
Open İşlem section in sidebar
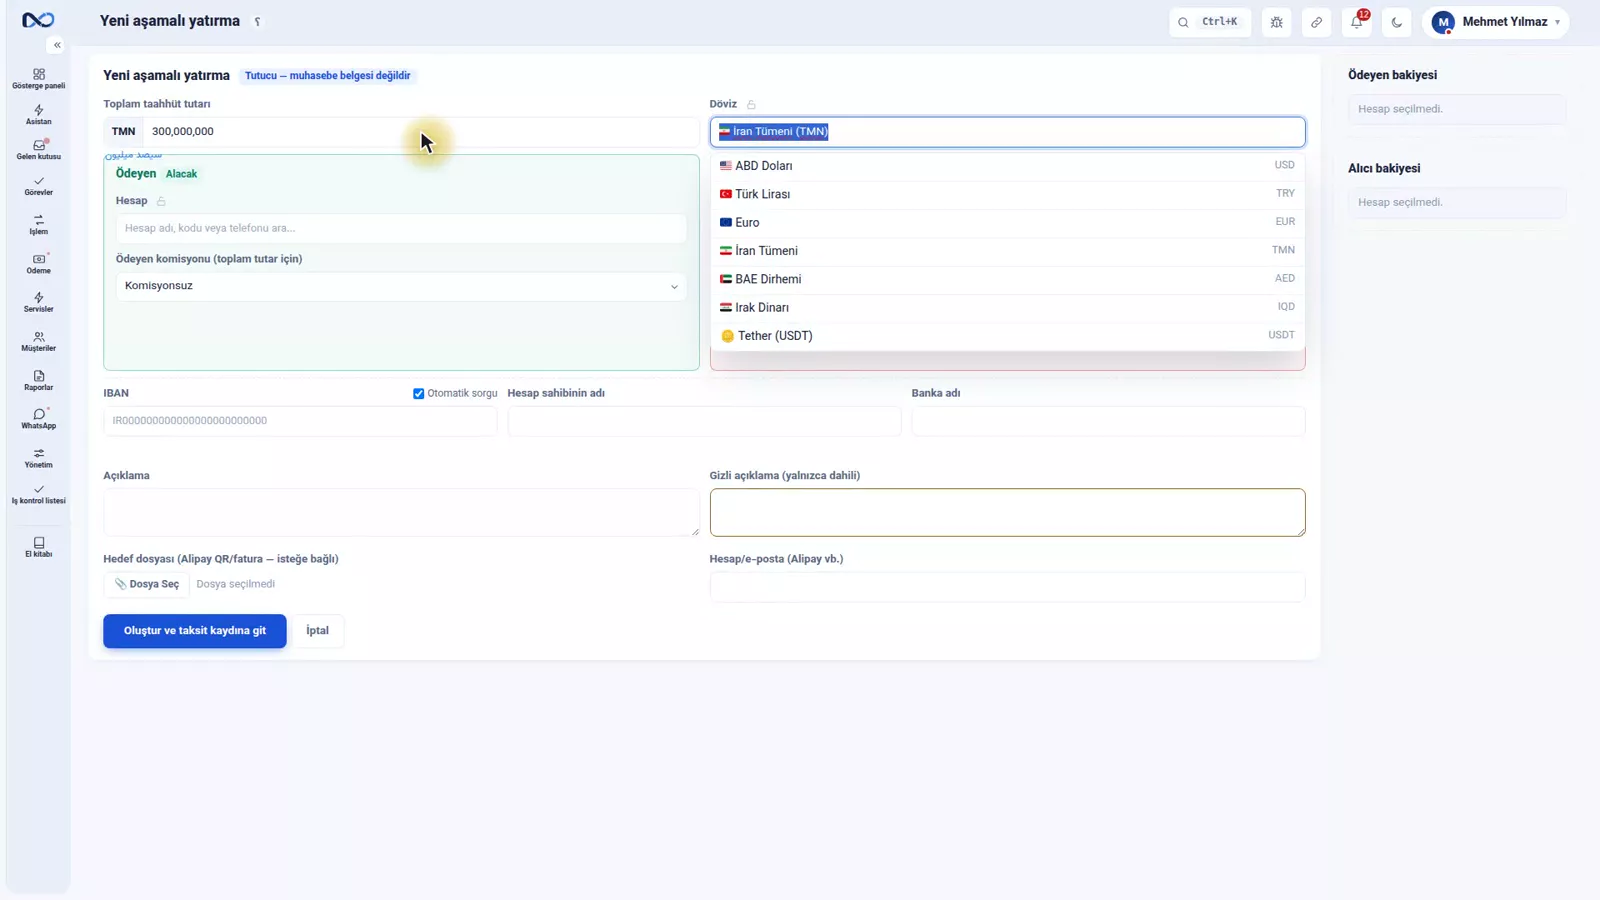(38, 225)
